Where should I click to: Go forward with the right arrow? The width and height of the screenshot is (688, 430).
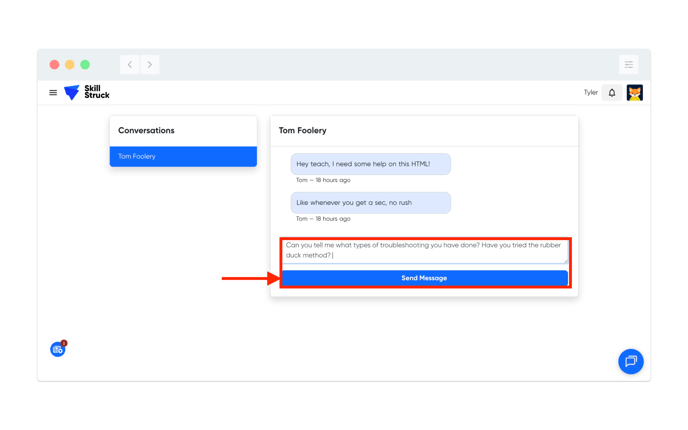point(150,65)
